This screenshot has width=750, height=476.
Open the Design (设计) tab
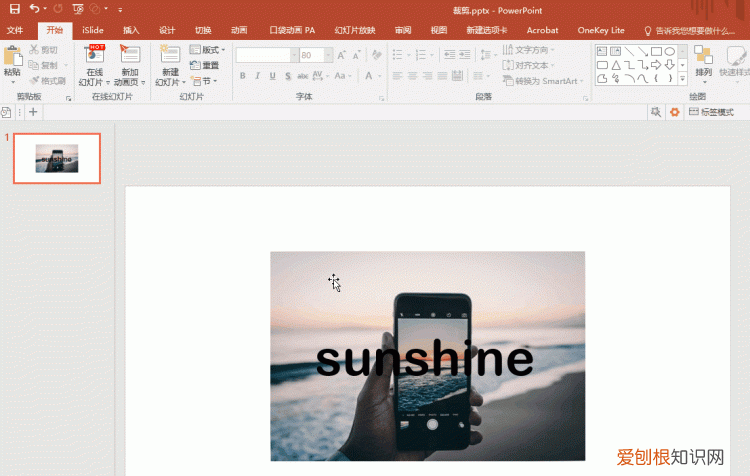pyautogui.click(x=167, y=31)
